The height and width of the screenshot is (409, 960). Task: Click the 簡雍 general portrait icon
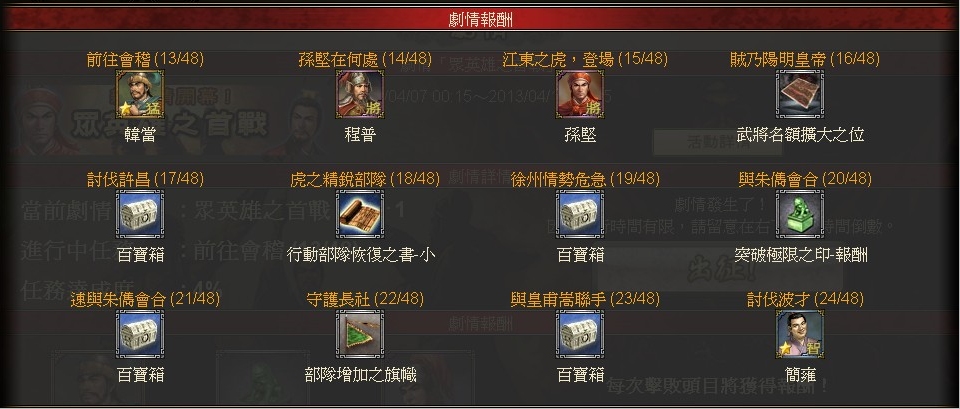point(800,334)
